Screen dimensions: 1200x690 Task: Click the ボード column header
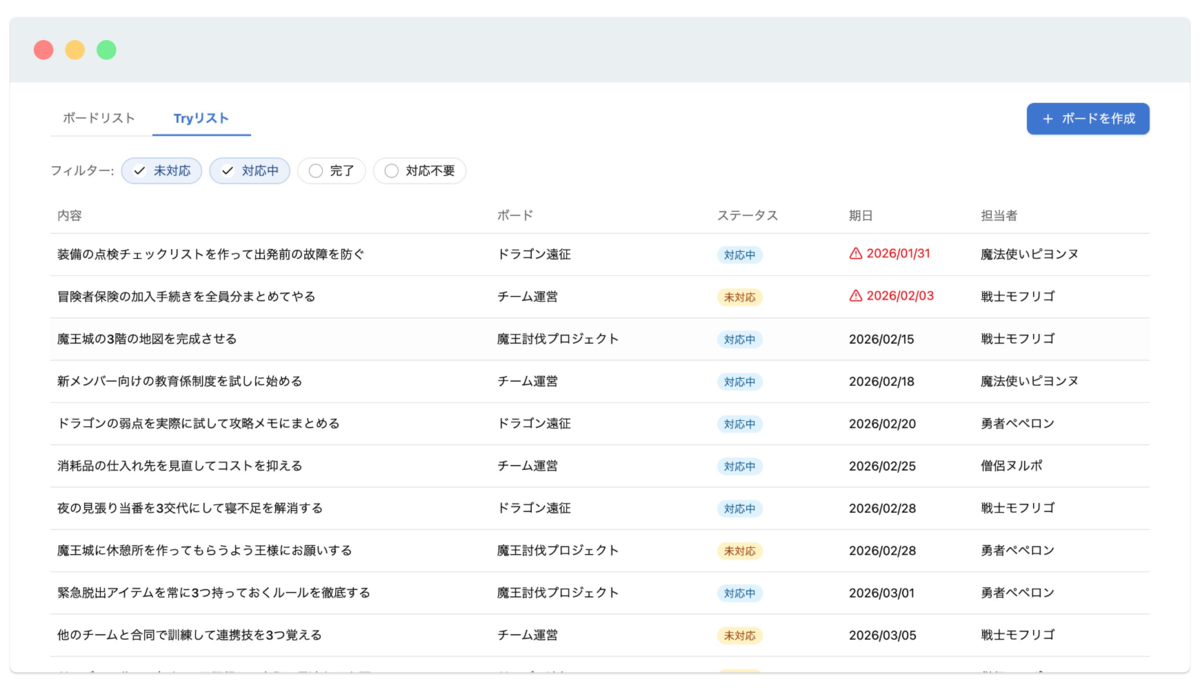(515, 215)
